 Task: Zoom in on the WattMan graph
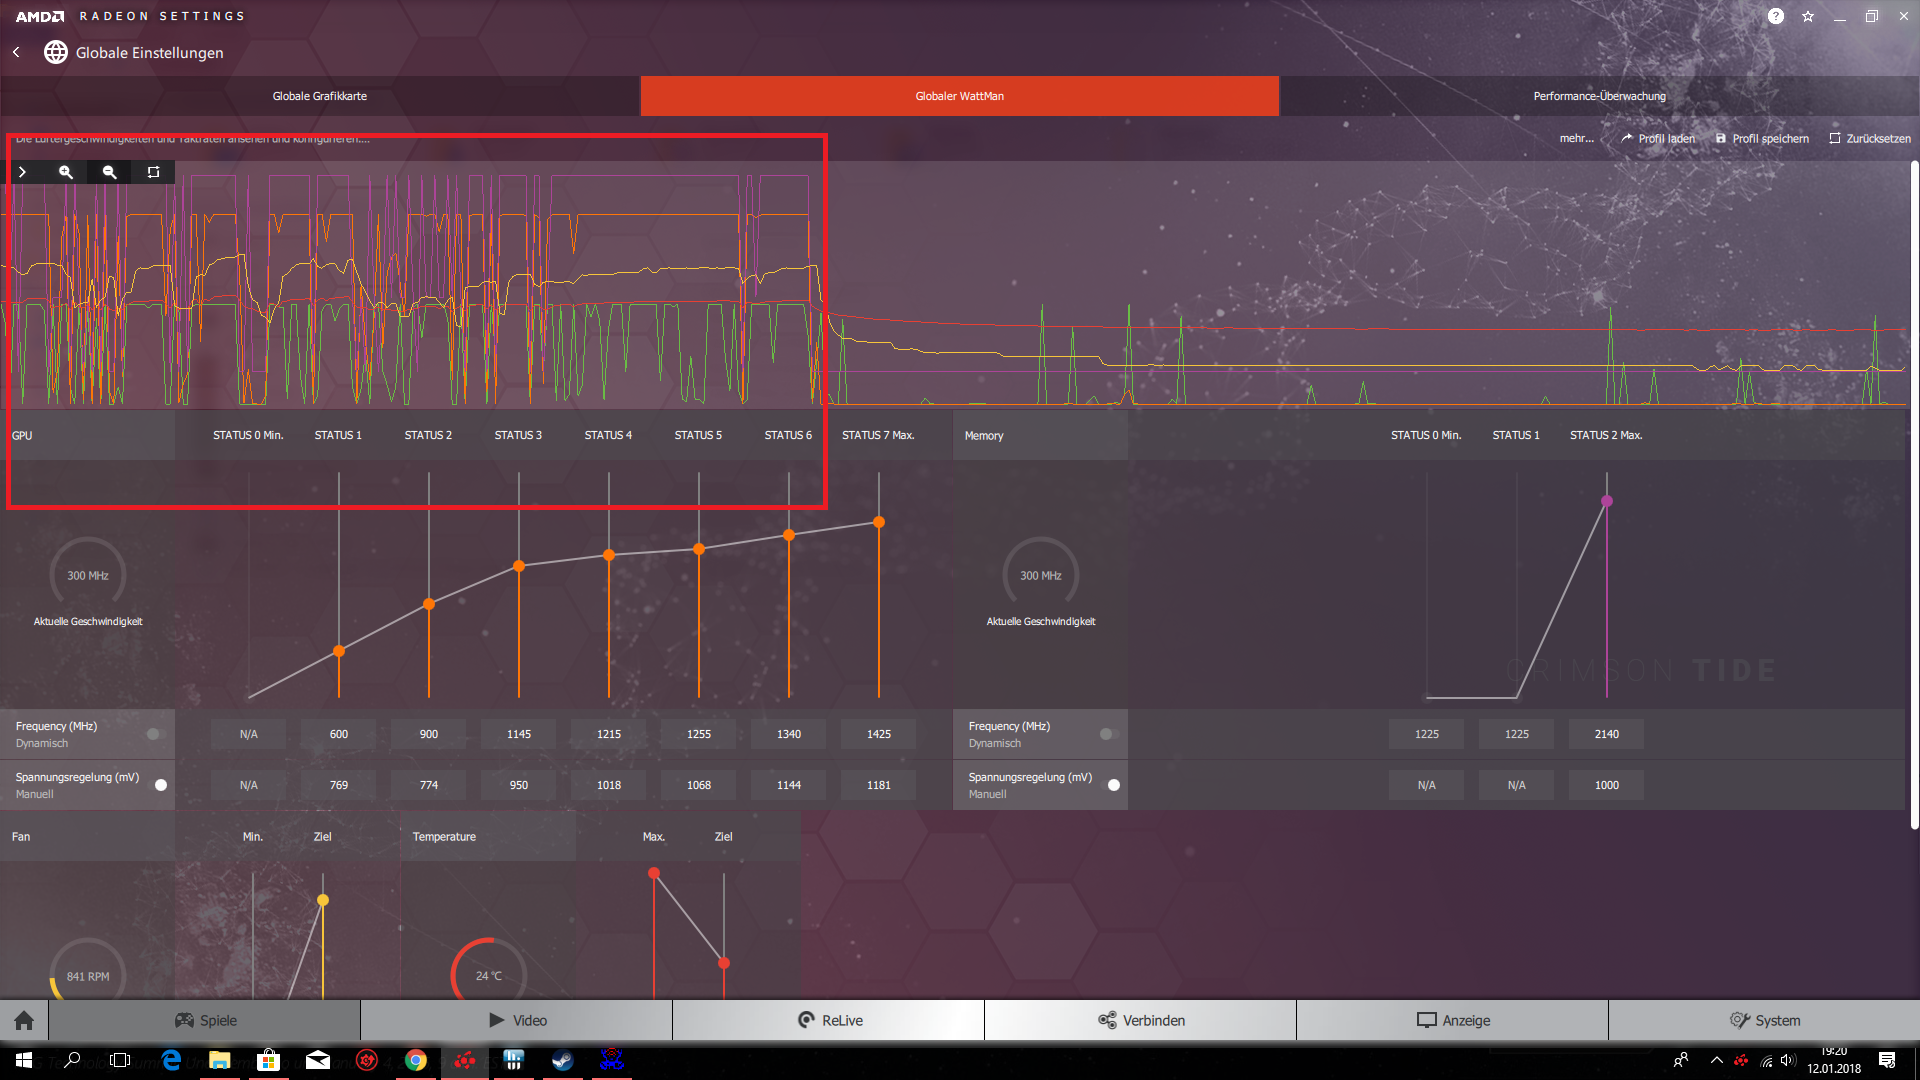click(x=66, y=172)
